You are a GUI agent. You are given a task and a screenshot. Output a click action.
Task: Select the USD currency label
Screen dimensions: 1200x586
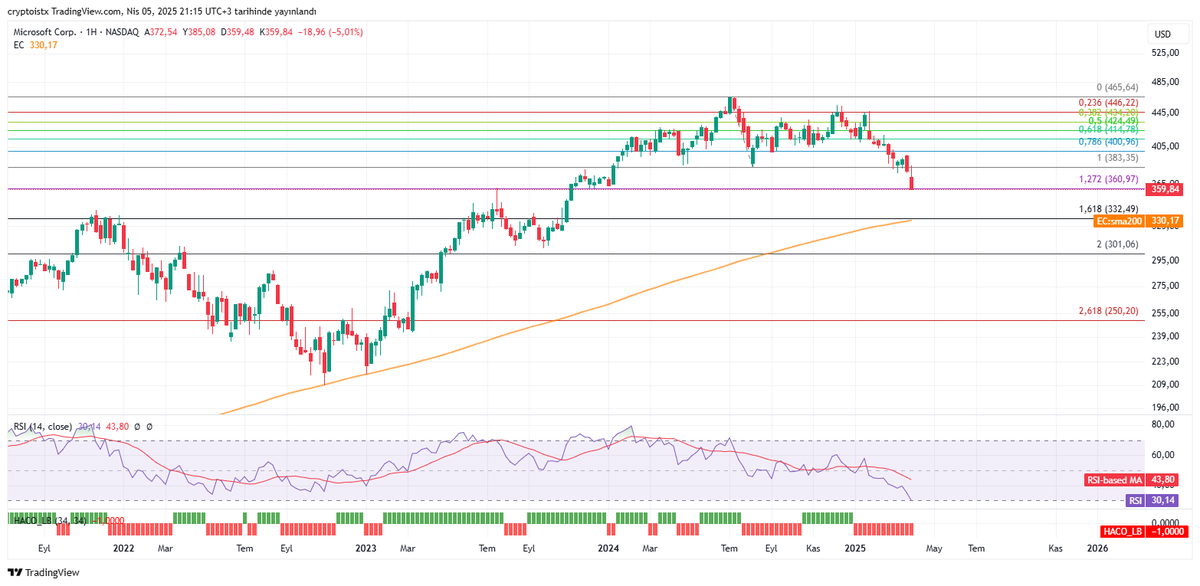click(1168, 31)
